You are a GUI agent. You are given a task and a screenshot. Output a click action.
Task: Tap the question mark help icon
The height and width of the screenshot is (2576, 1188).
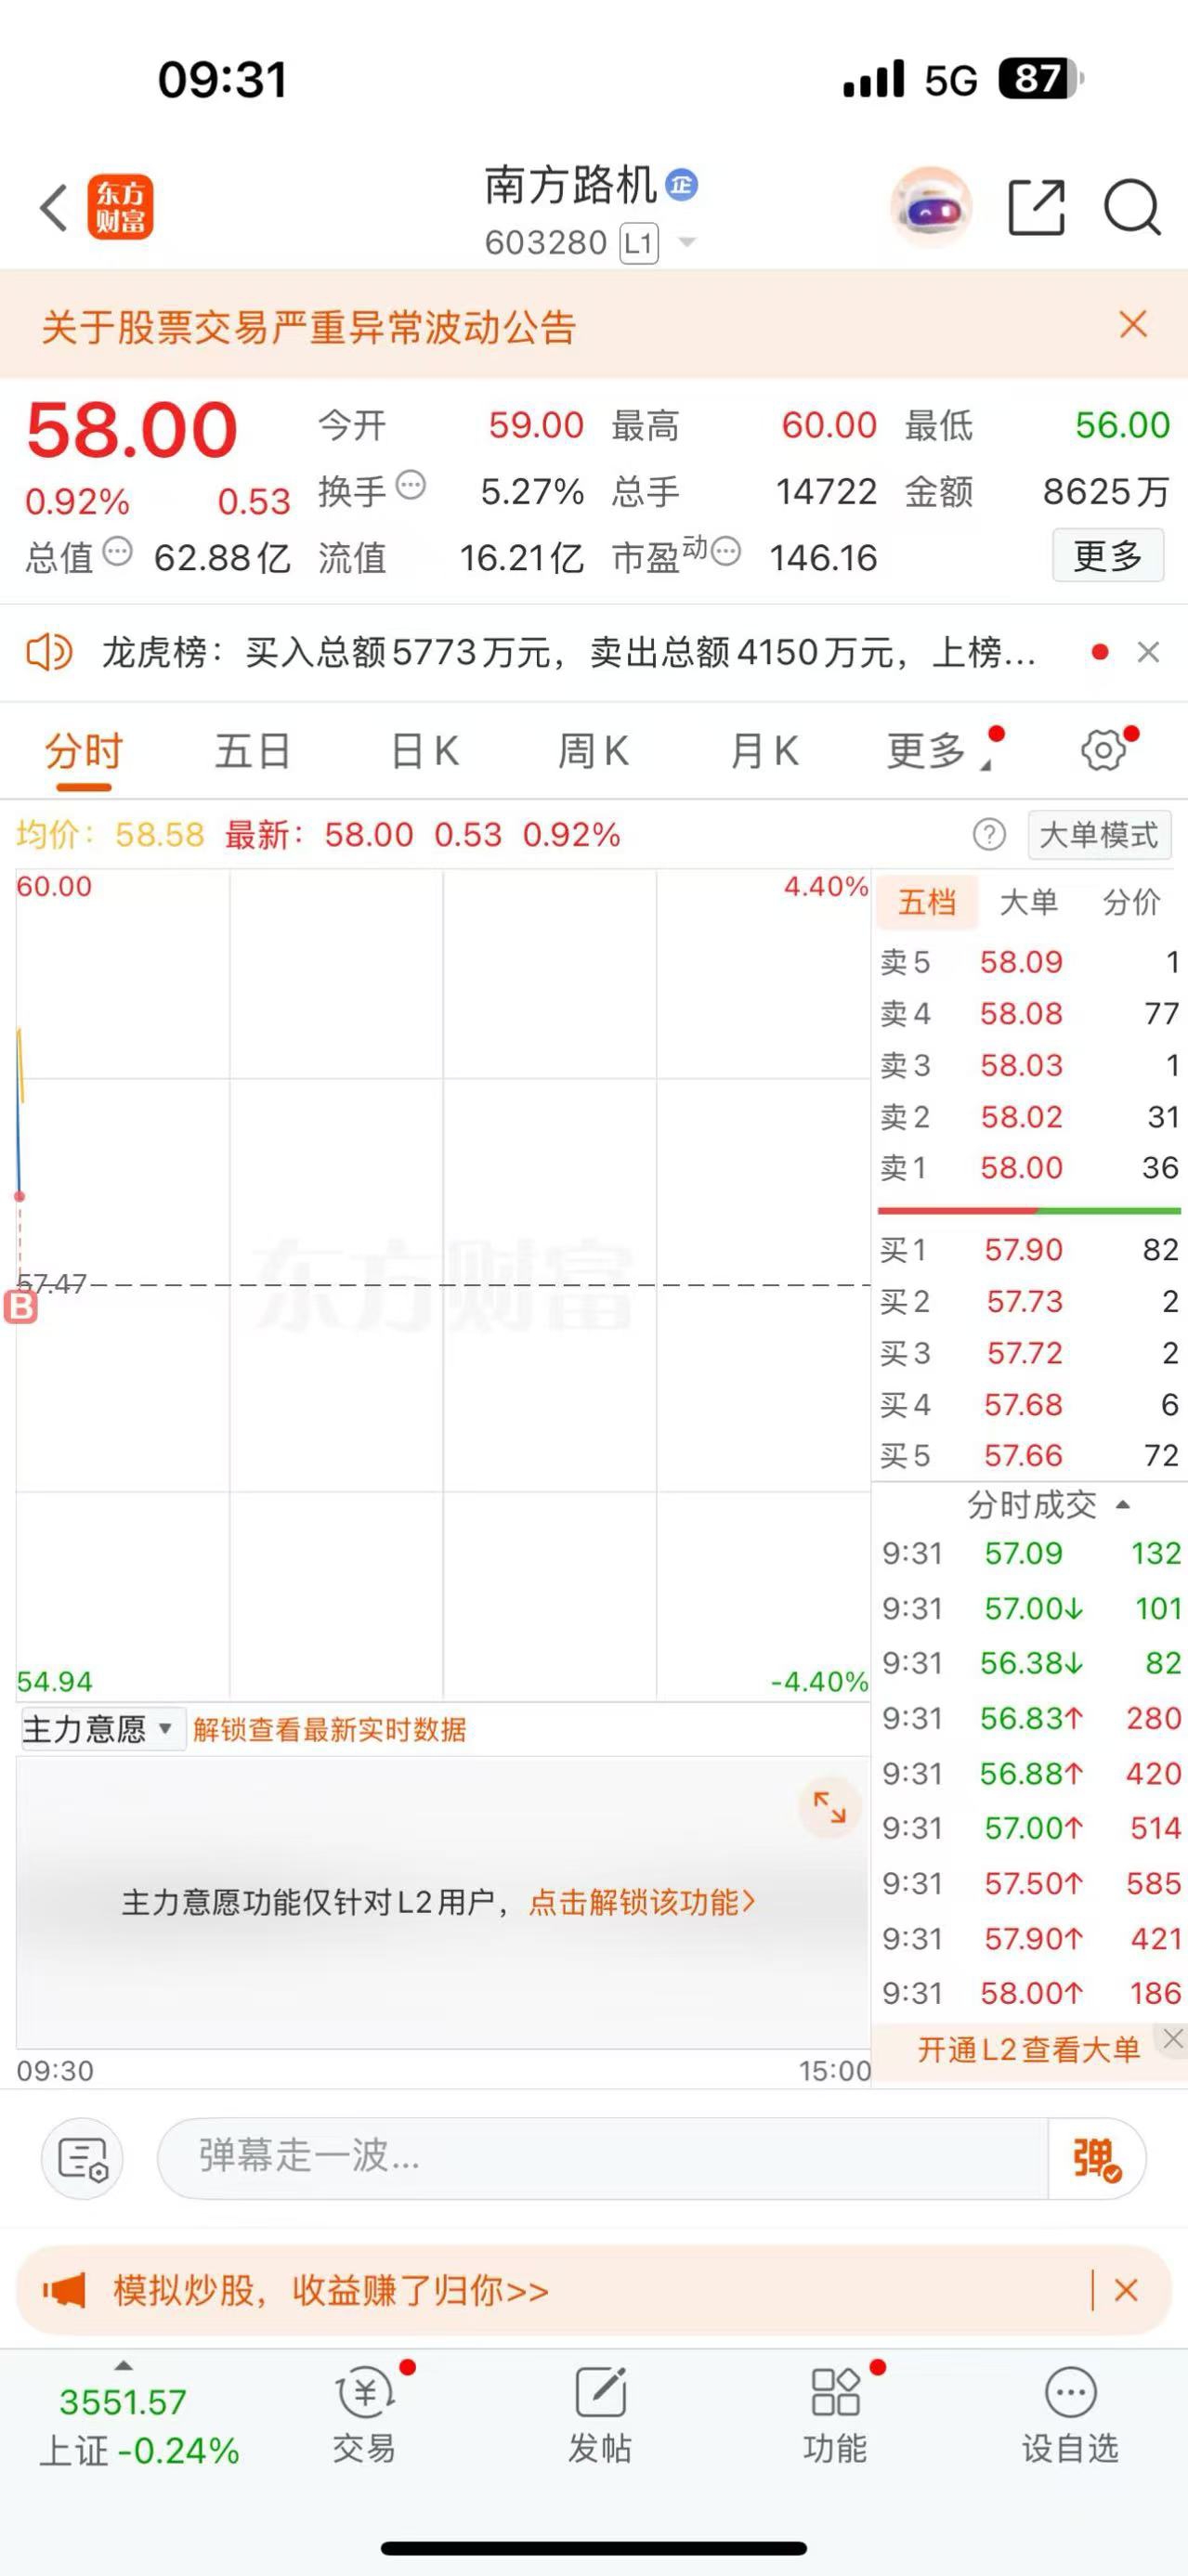(989, 834)
